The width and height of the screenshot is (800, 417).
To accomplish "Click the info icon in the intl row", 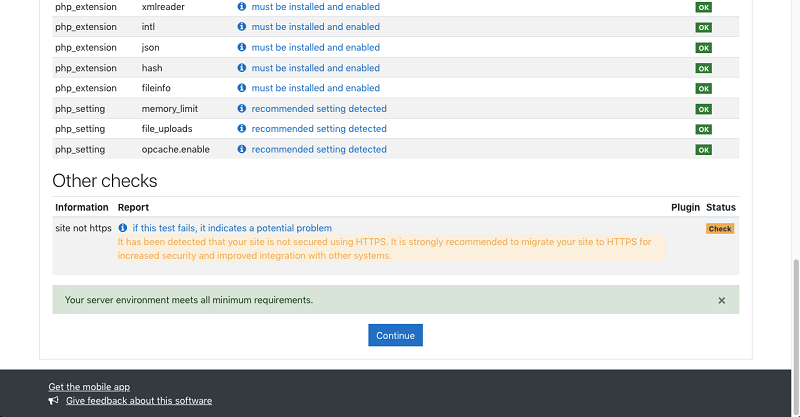I will [242, 27].
